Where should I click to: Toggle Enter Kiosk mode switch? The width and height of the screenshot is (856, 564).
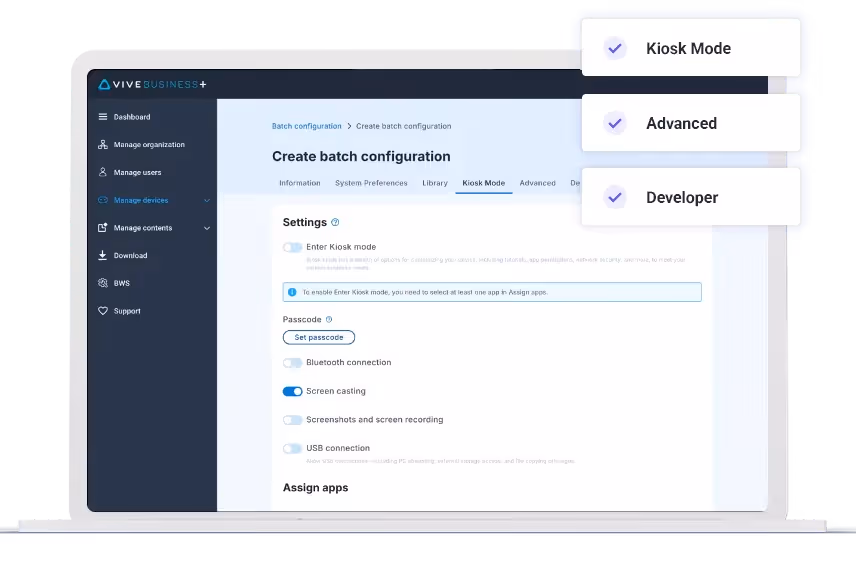[x=293, y=247]
